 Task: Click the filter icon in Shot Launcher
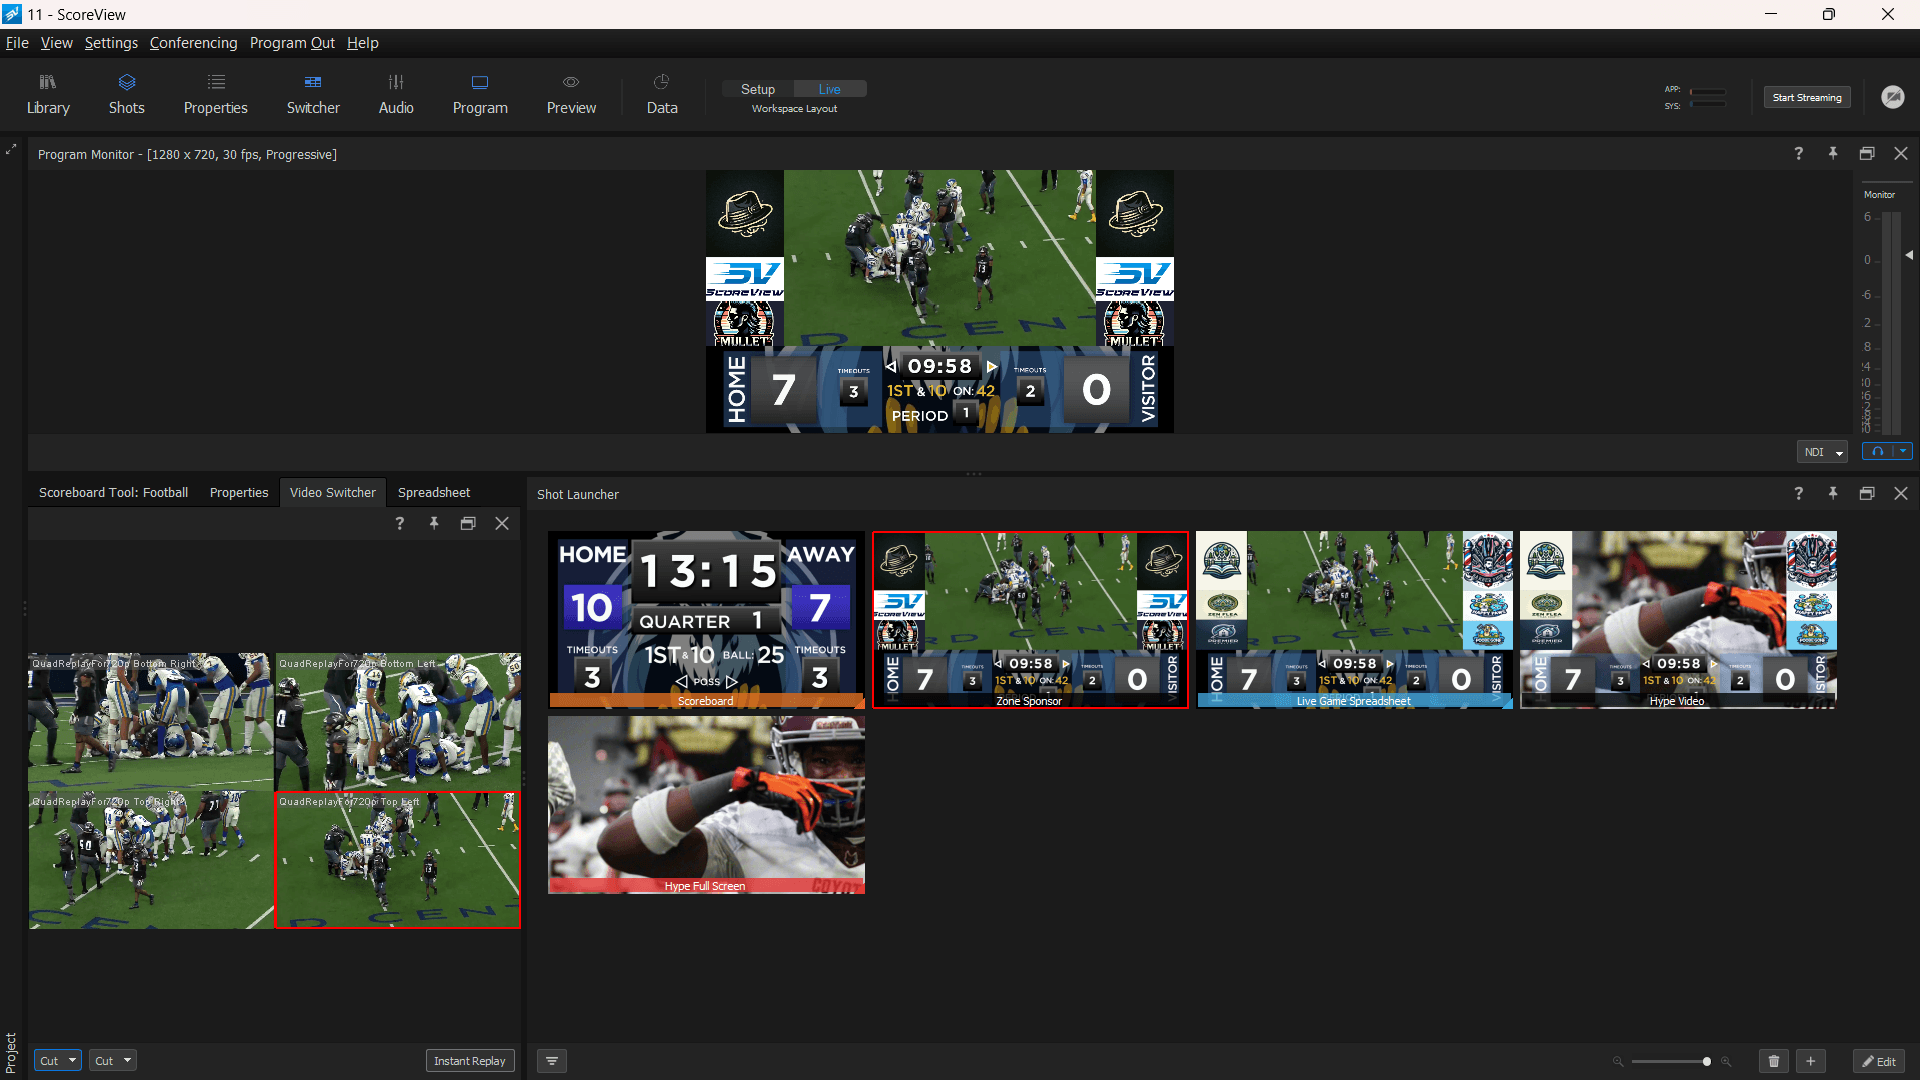[551, 1061]
